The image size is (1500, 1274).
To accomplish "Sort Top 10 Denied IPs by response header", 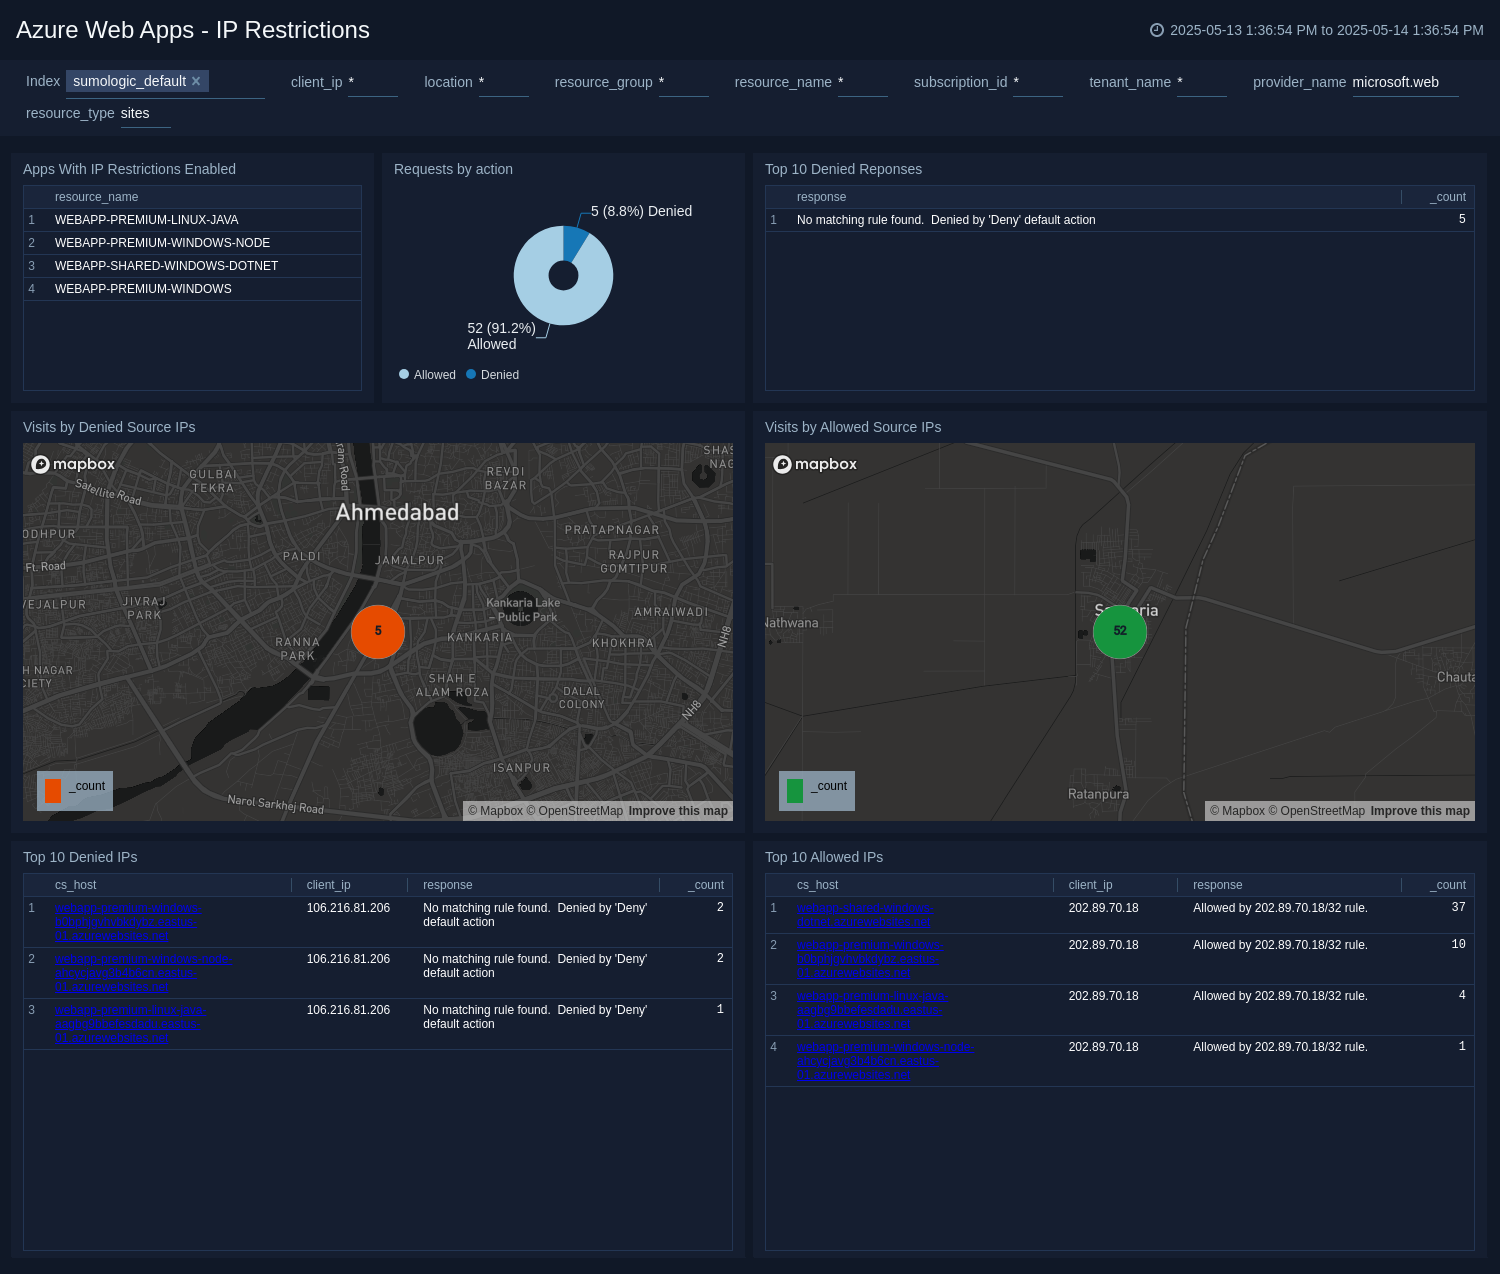I will pos(447,885).
